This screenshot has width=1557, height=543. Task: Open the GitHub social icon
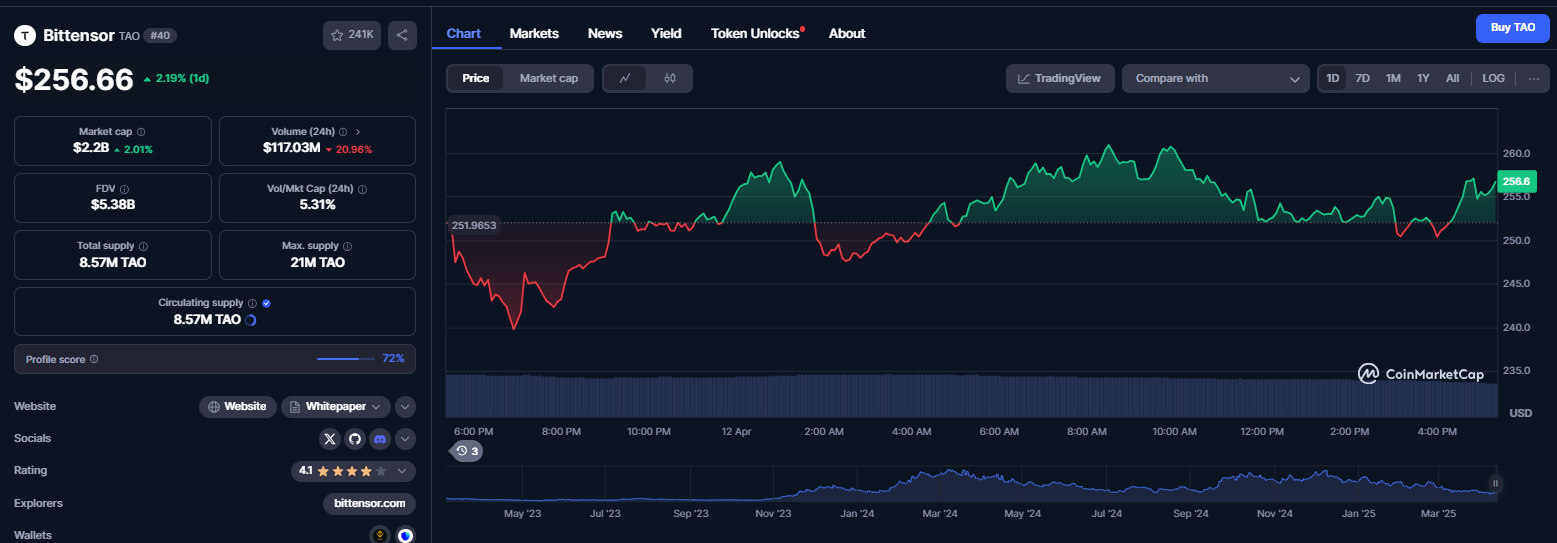(x=355, y=438)
